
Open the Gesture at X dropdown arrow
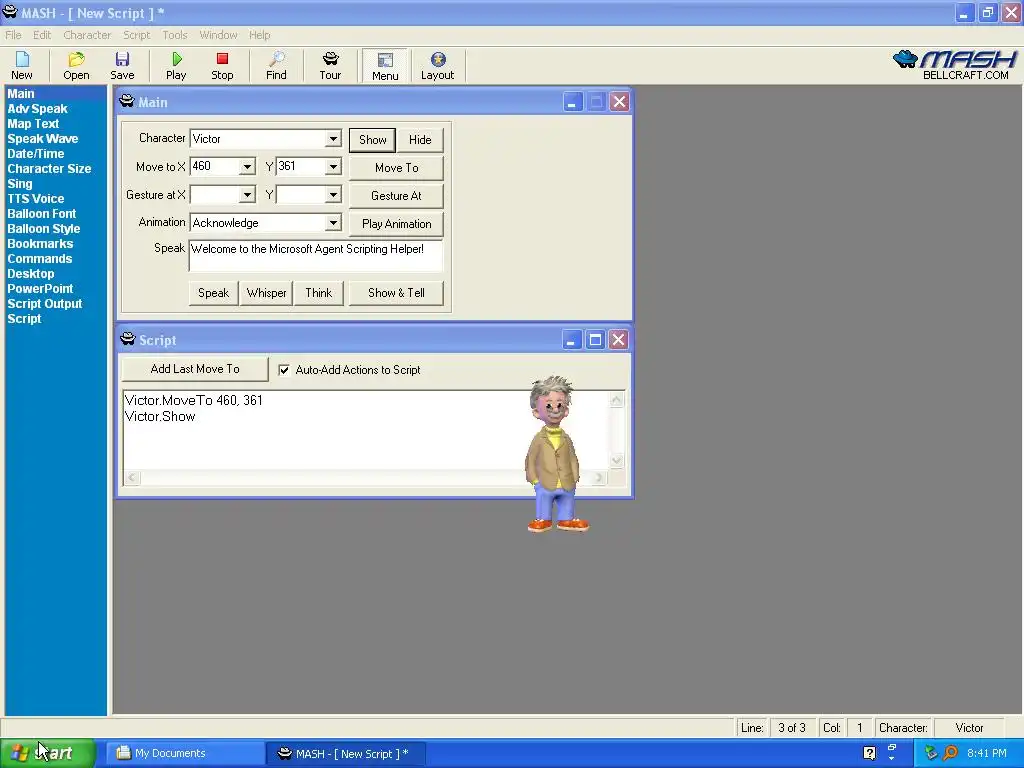pos(247,195)
